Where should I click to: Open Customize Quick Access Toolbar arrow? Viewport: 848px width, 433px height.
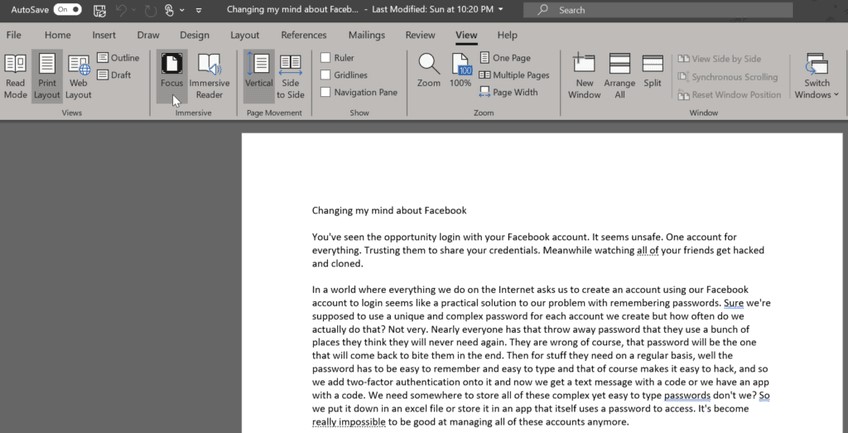click(x=198, y=10)
